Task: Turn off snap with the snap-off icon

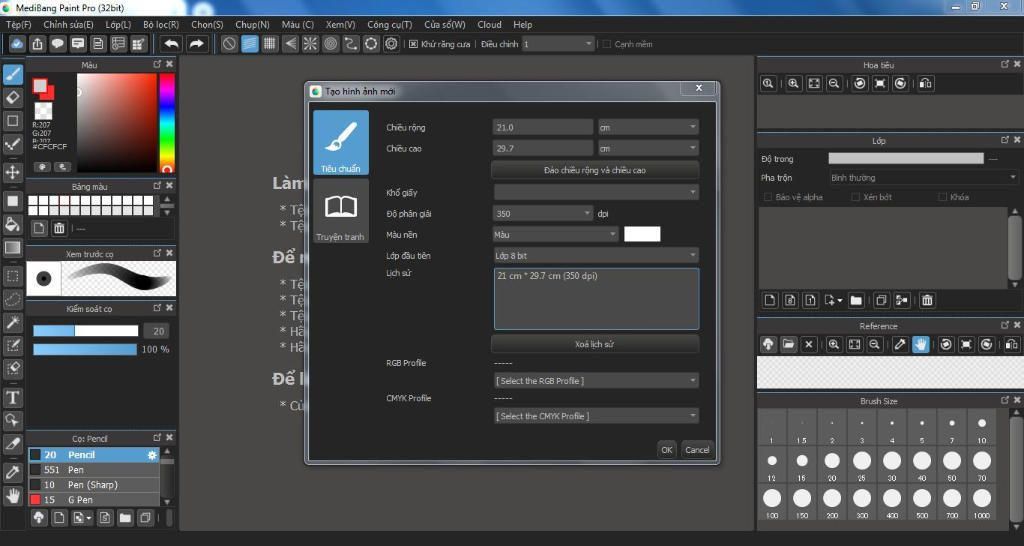Action: coord(229,44)
